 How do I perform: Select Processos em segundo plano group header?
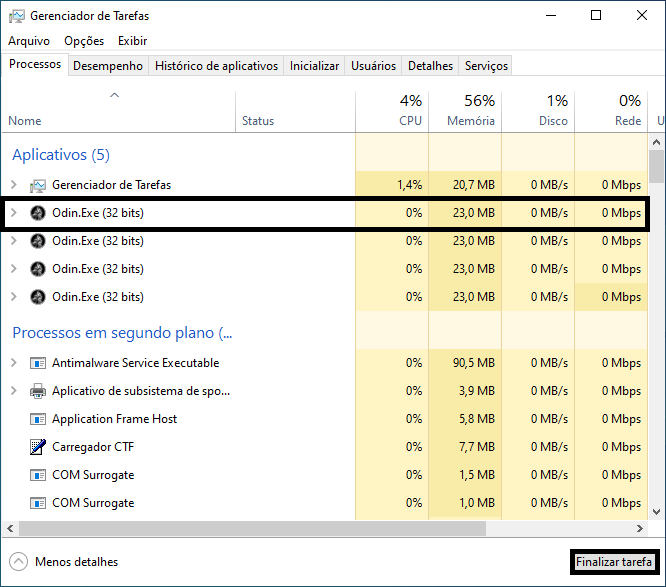[122, 333]
